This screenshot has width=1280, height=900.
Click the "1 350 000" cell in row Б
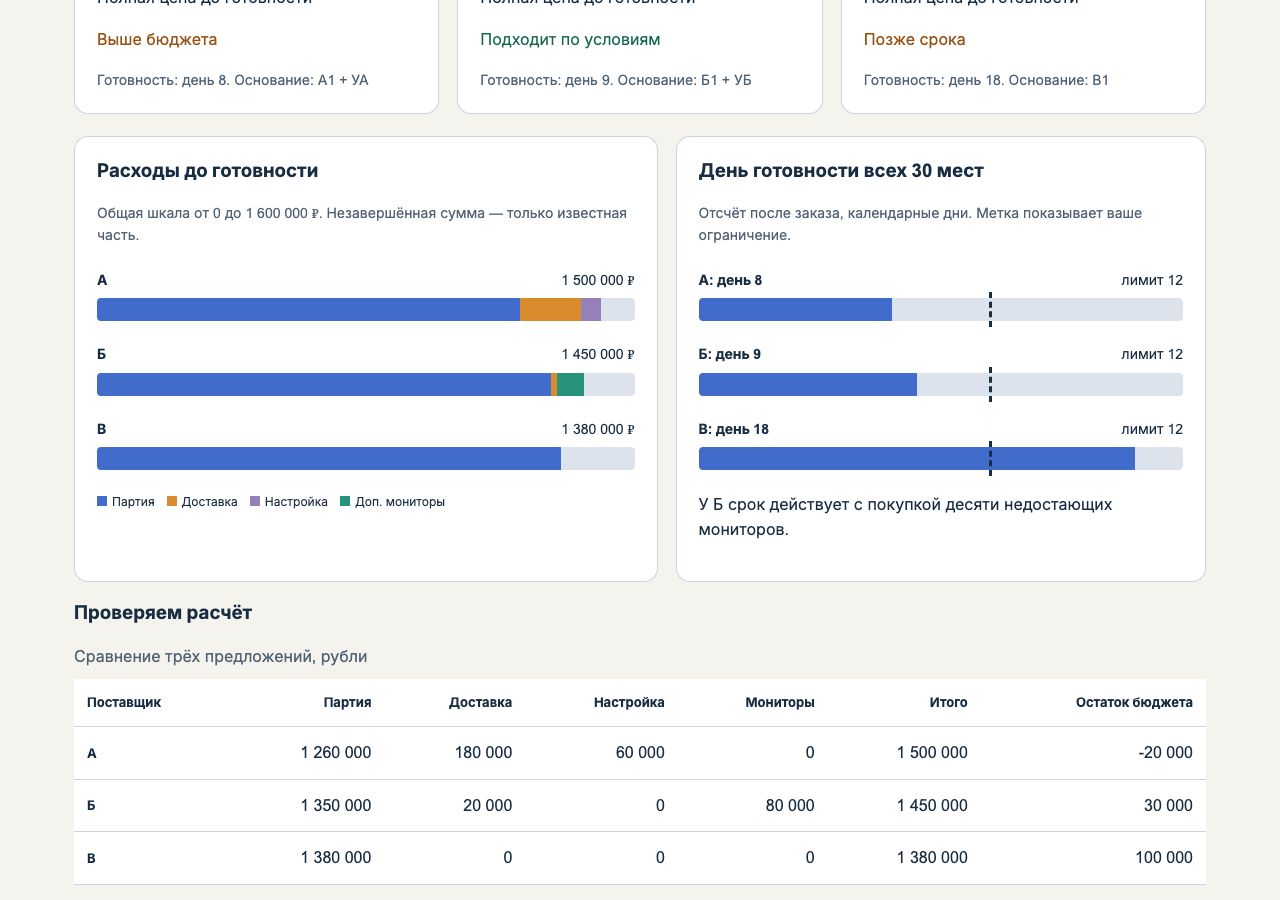coord(336,805)
